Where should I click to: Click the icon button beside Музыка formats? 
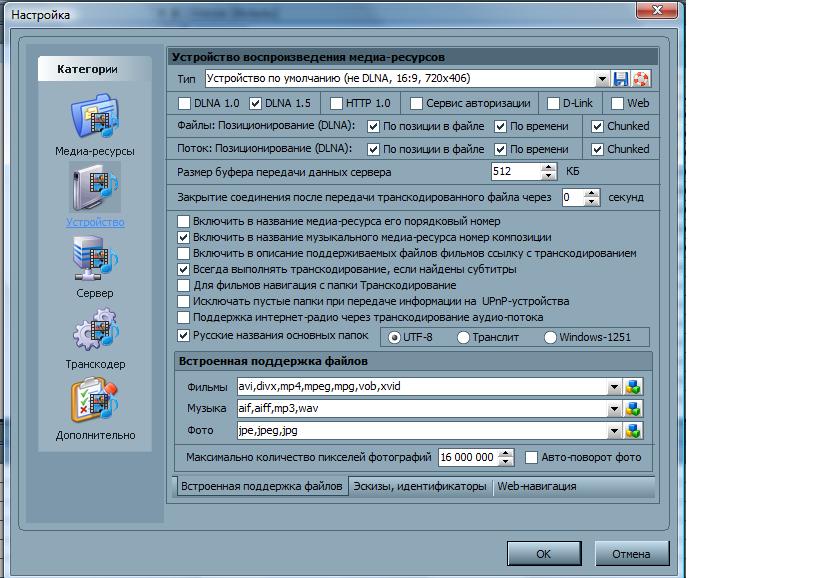(x=632, y=409)
